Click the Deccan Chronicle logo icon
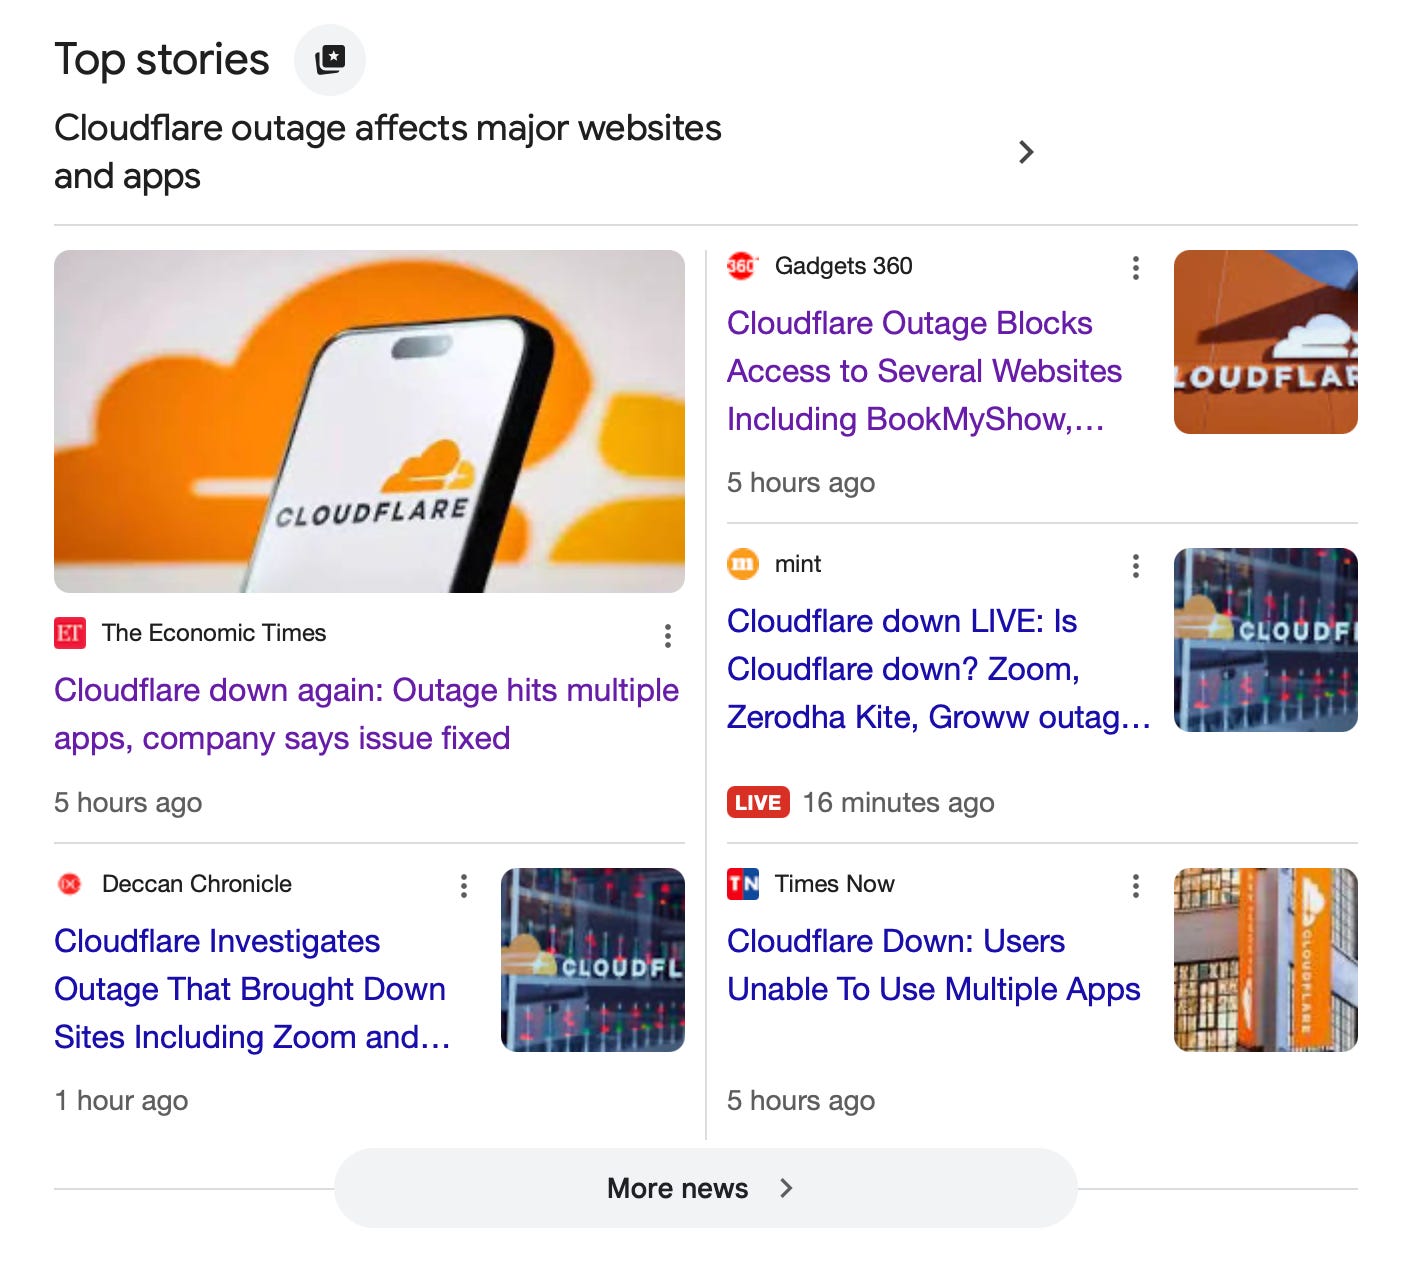Screen dimensions: 1402x1268 tap(70, 884)
